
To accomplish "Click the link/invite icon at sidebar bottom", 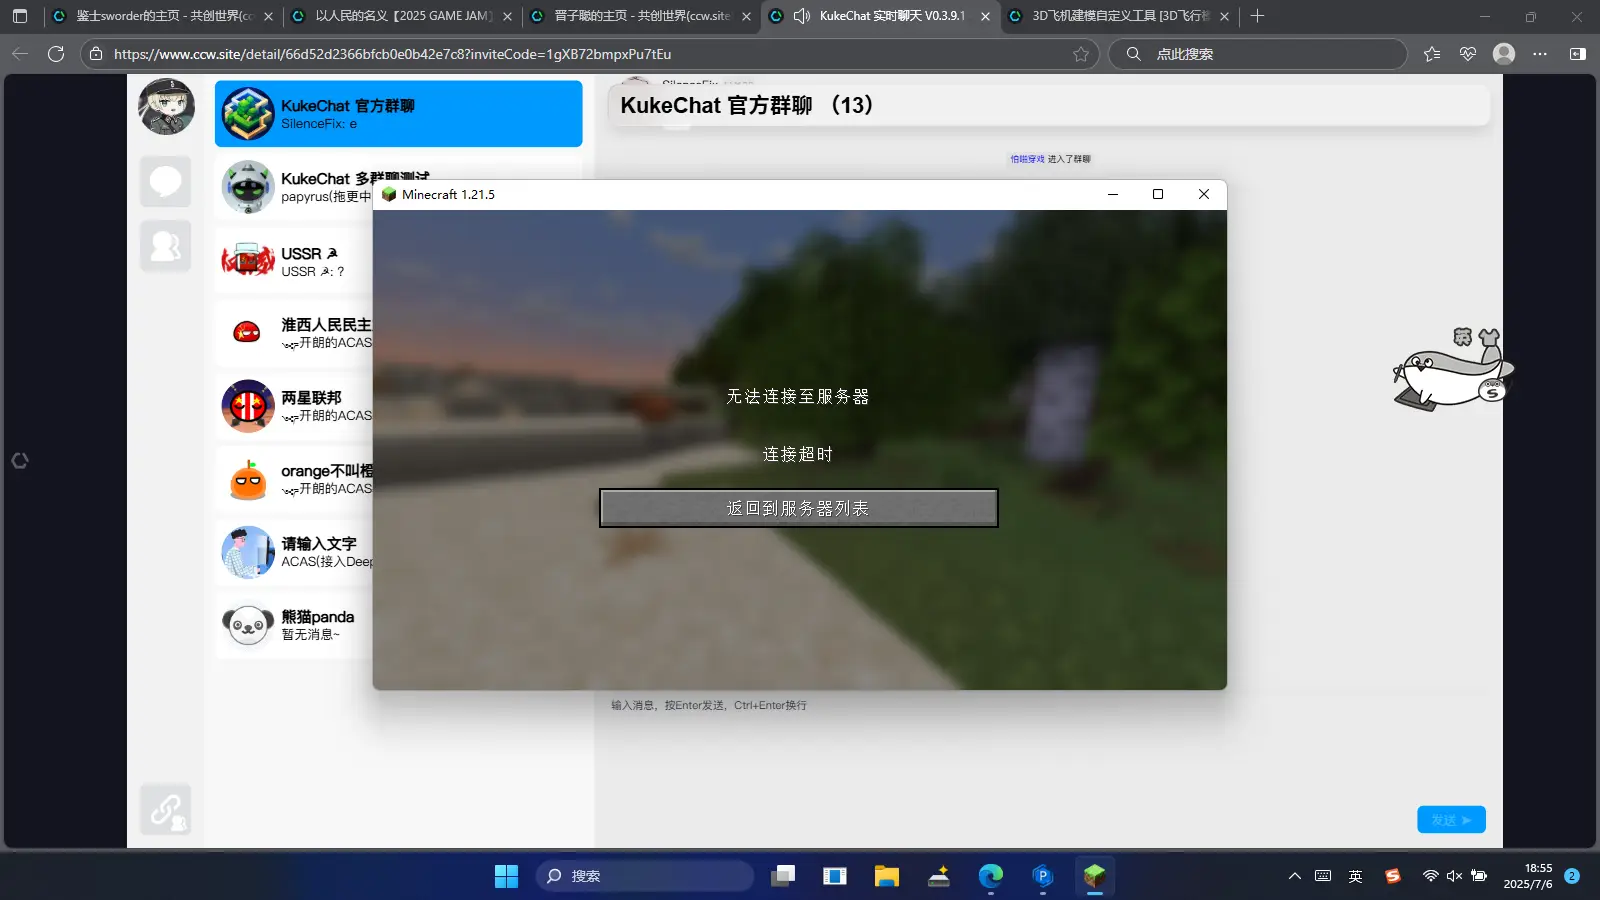I will click(166, 810).
